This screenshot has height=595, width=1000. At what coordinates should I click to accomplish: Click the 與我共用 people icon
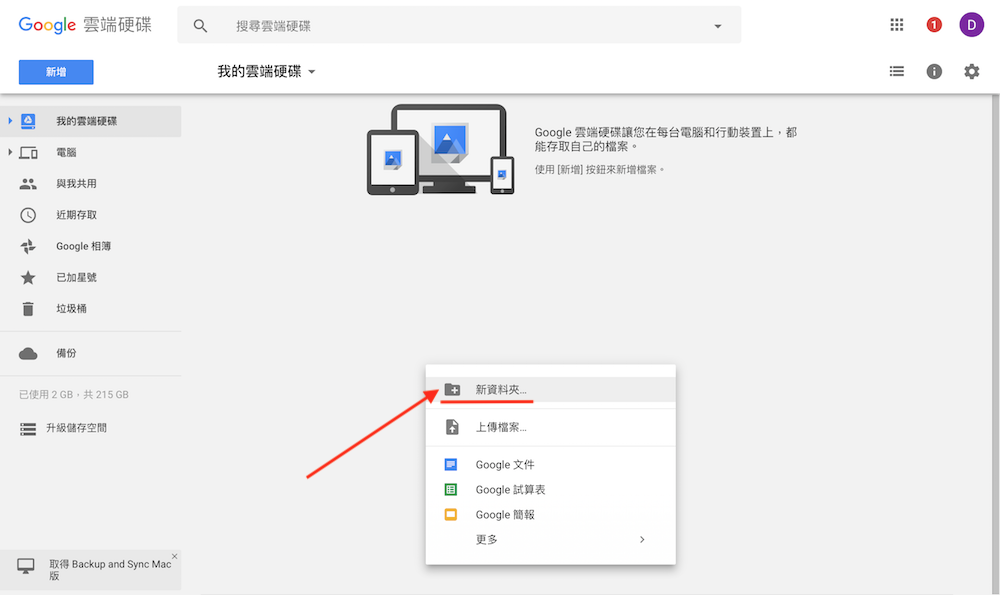[x=28, y=184]
